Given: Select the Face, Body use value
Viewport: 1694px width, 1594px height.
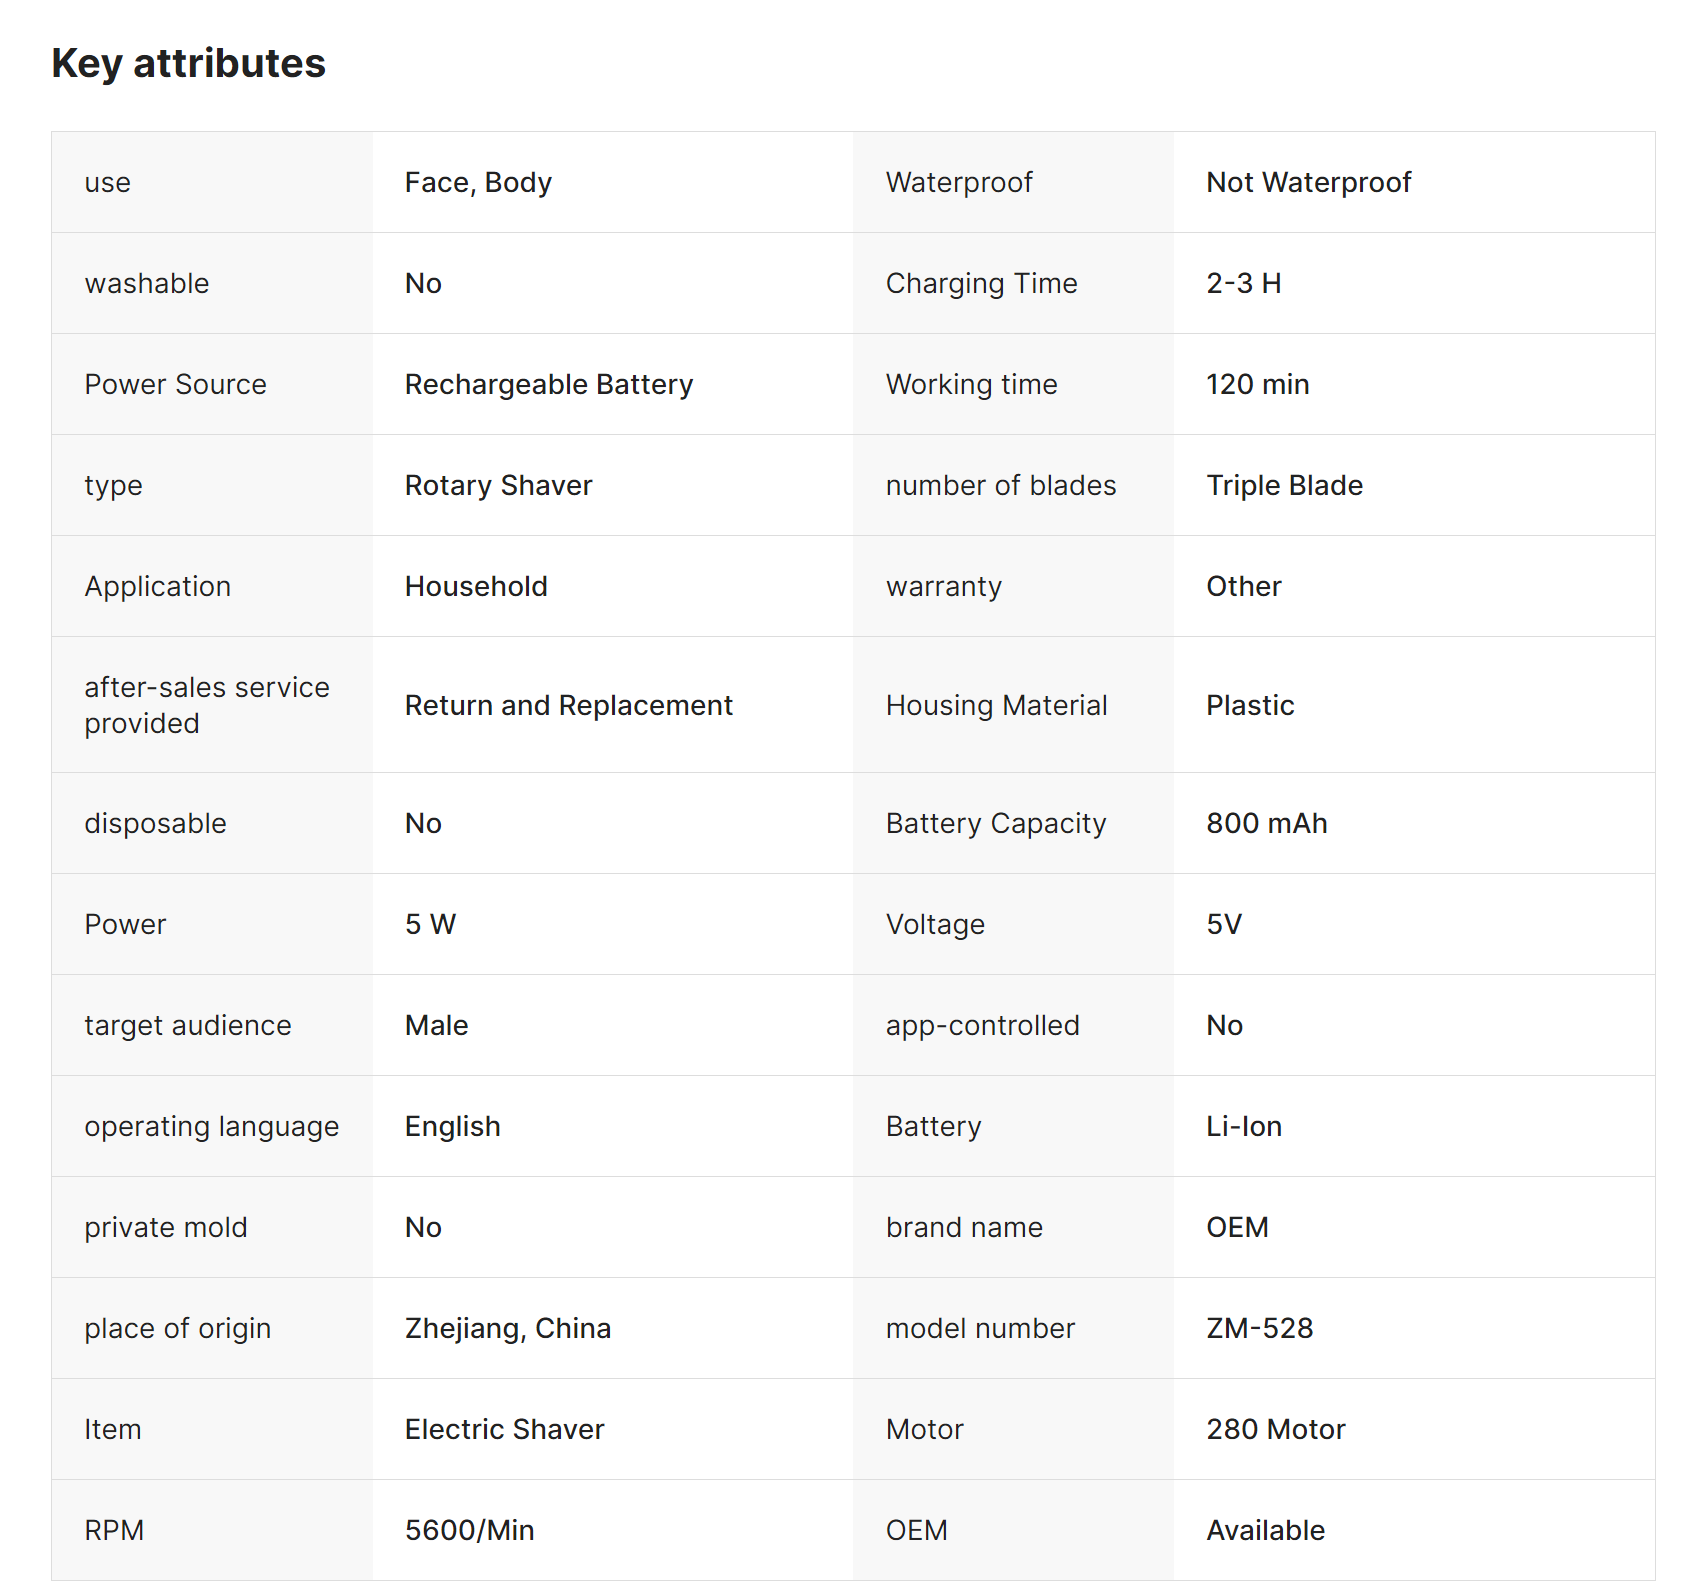Looking at the screenshot, I should [x=478, y=183].
